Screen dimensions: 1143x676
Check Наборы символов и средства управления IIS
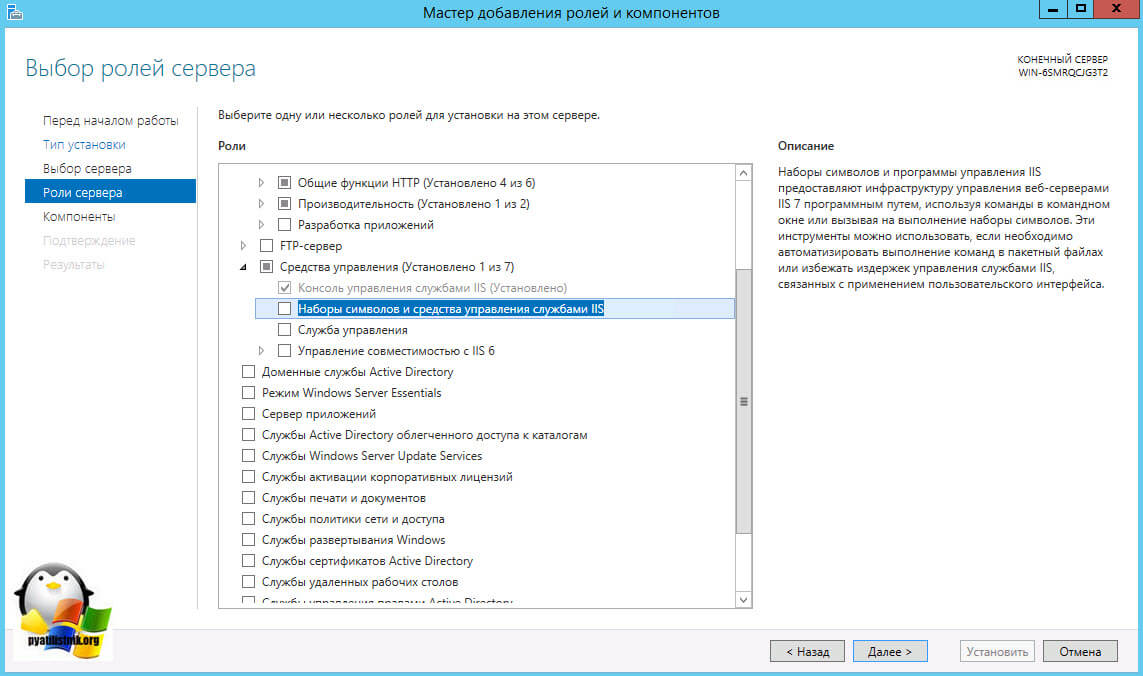[x=284, y=308]
